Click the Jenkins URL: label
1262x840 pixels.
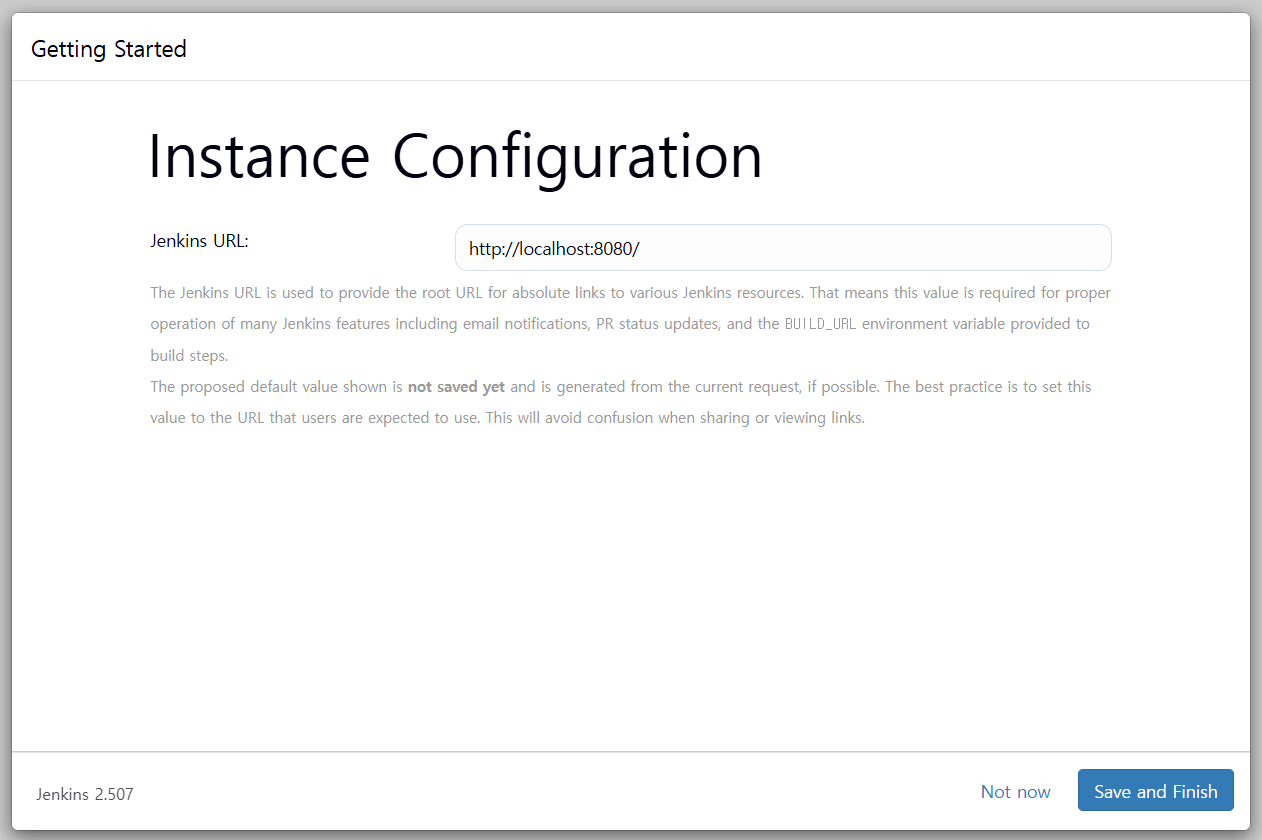pos(199,241)
